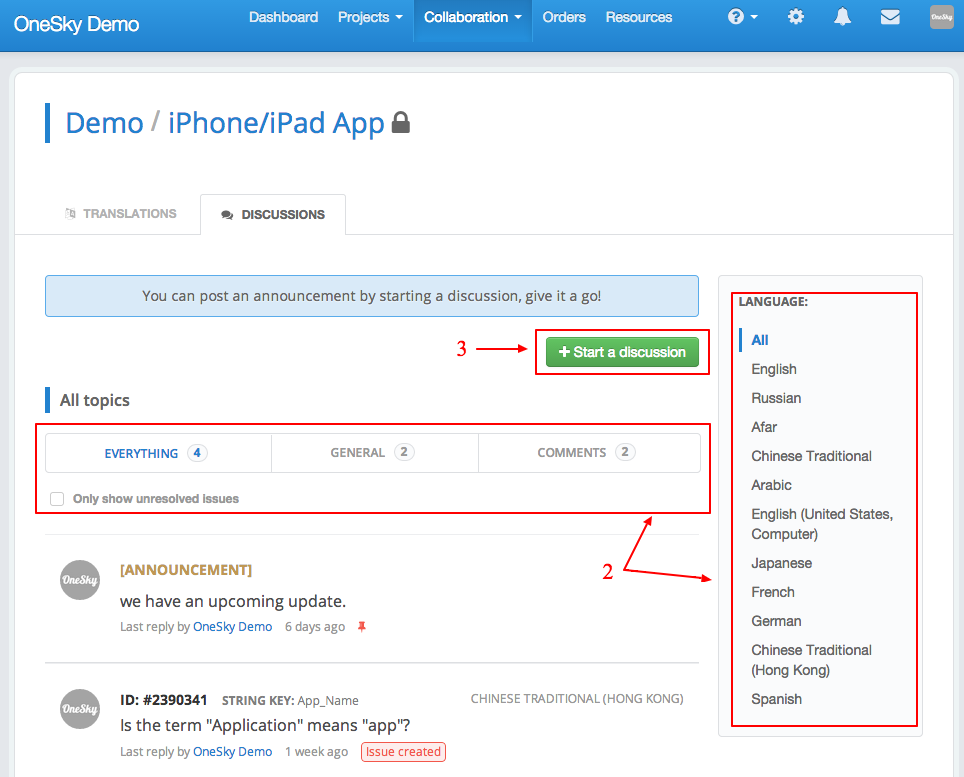Click the avatar of the App_Name discussion
This screenshot has height=777, width=964.
coord(80,709)
